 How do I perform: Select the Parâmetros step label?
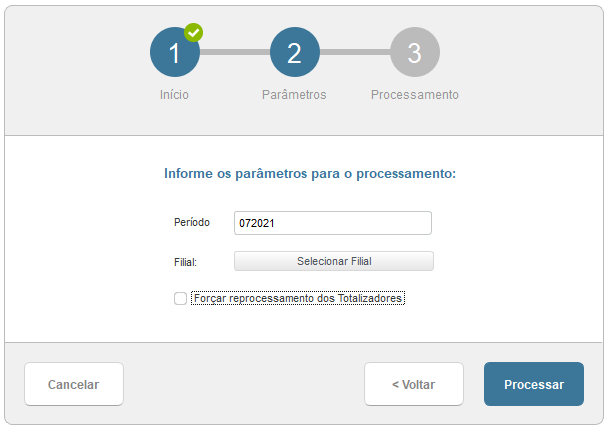click(294, 95)
